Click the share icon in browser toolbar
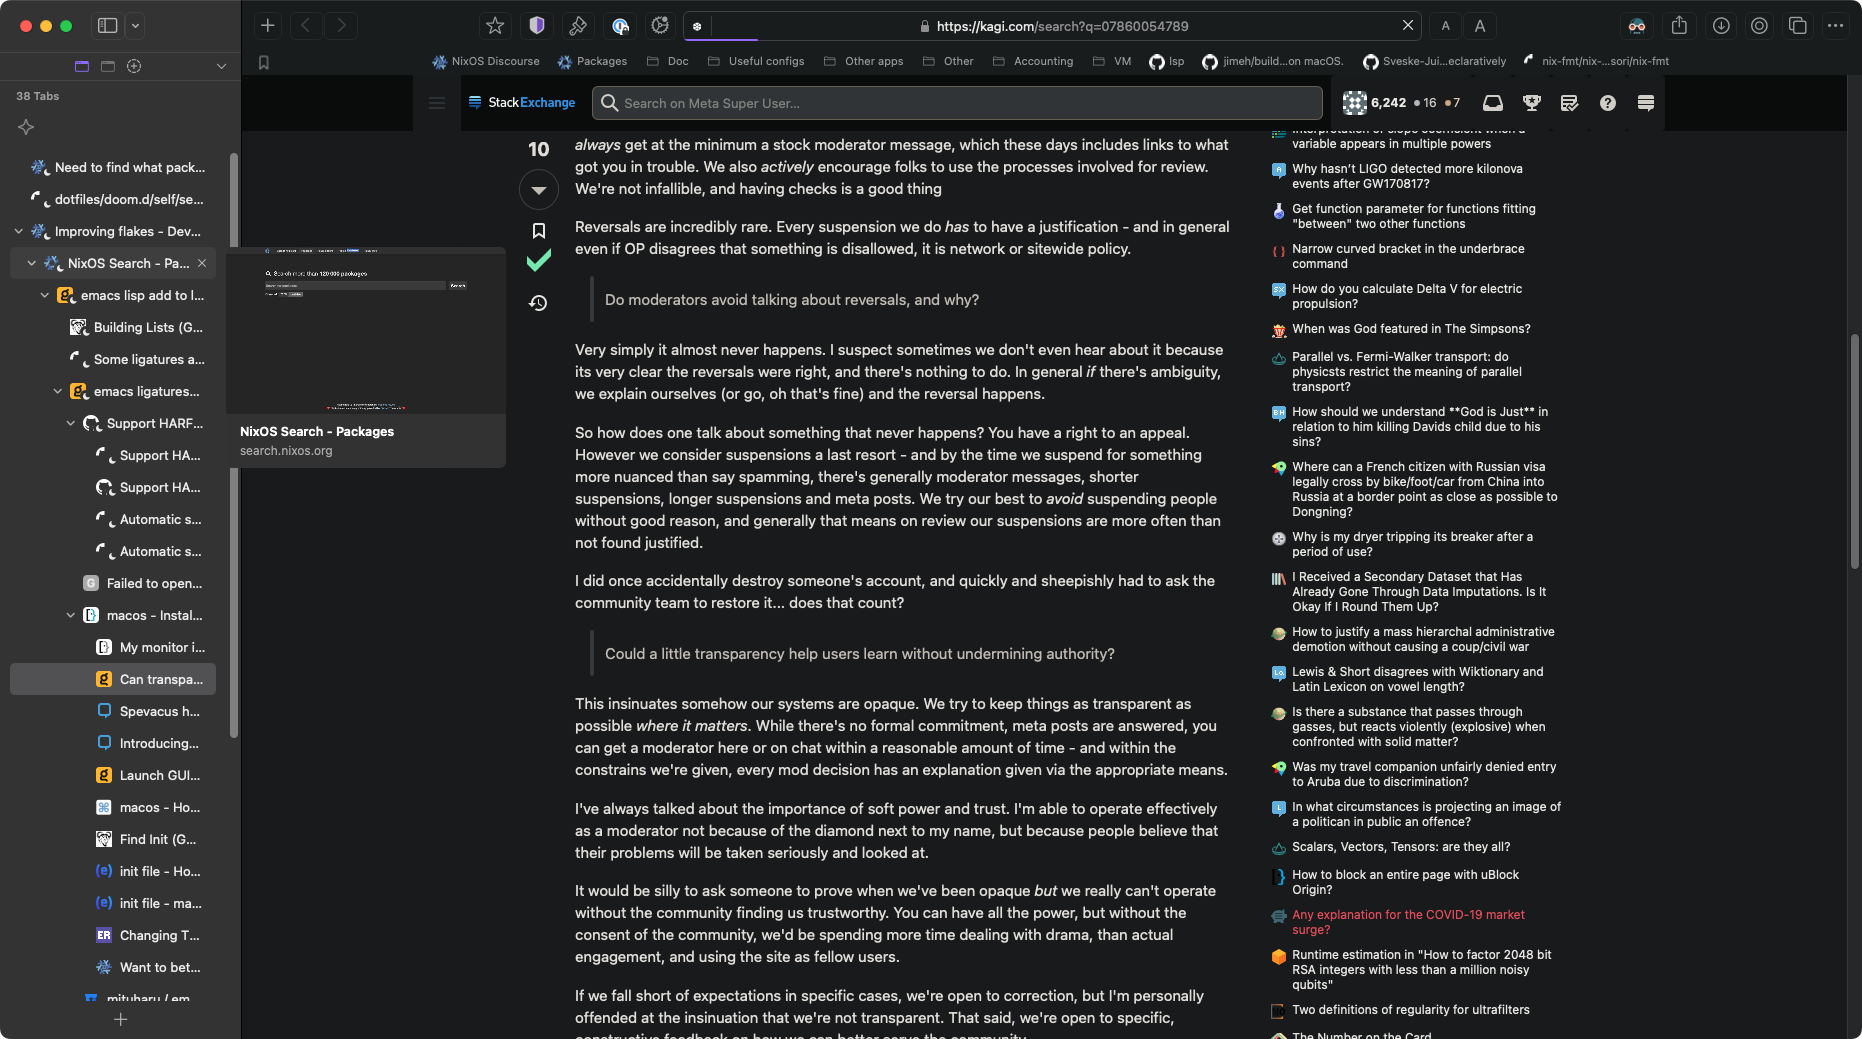 (1679, 26)
